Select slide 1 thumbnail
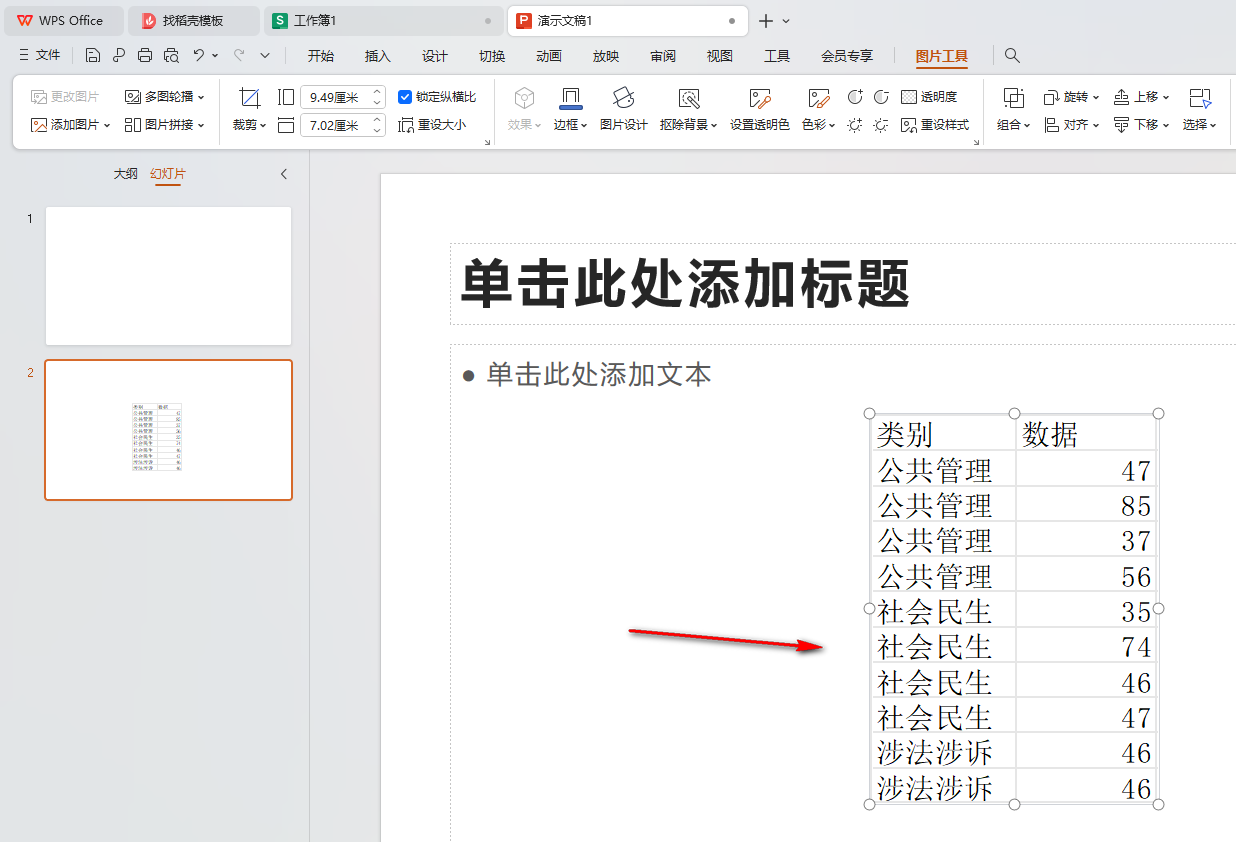The width and height of the screenshot is (1236, 842). pyautogui.click(x=168, y=276)
